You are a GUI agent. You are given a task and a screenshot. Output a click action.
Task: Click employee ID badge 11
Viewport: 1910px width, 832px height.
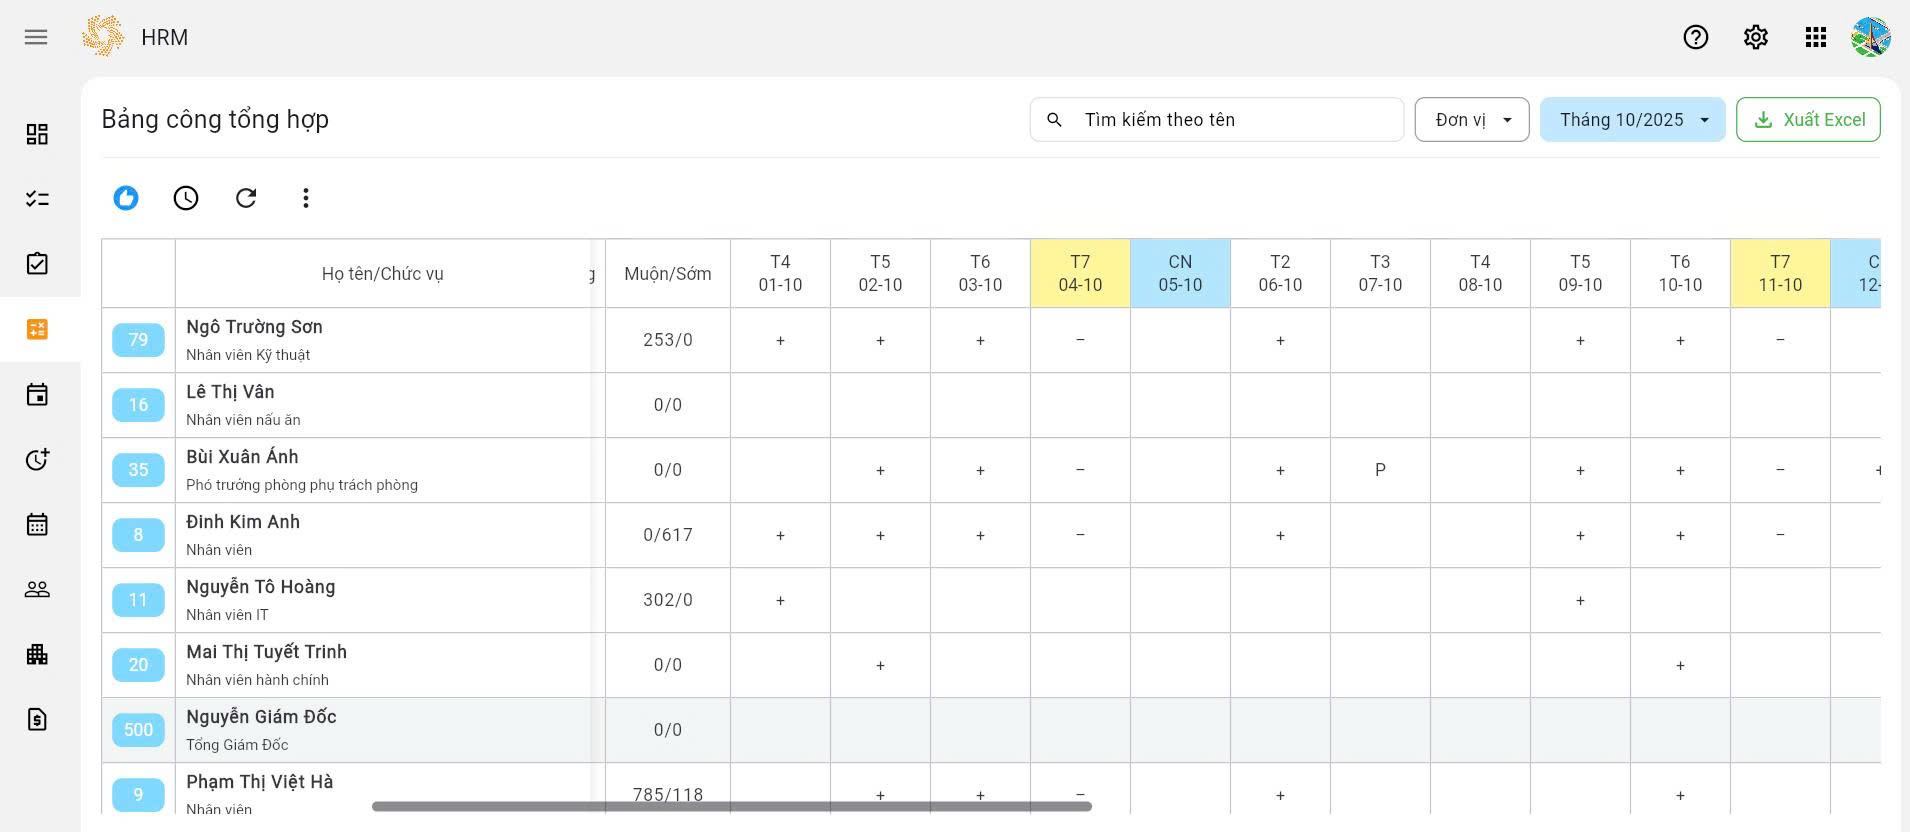pyautogui.click(x=138, y=600)
